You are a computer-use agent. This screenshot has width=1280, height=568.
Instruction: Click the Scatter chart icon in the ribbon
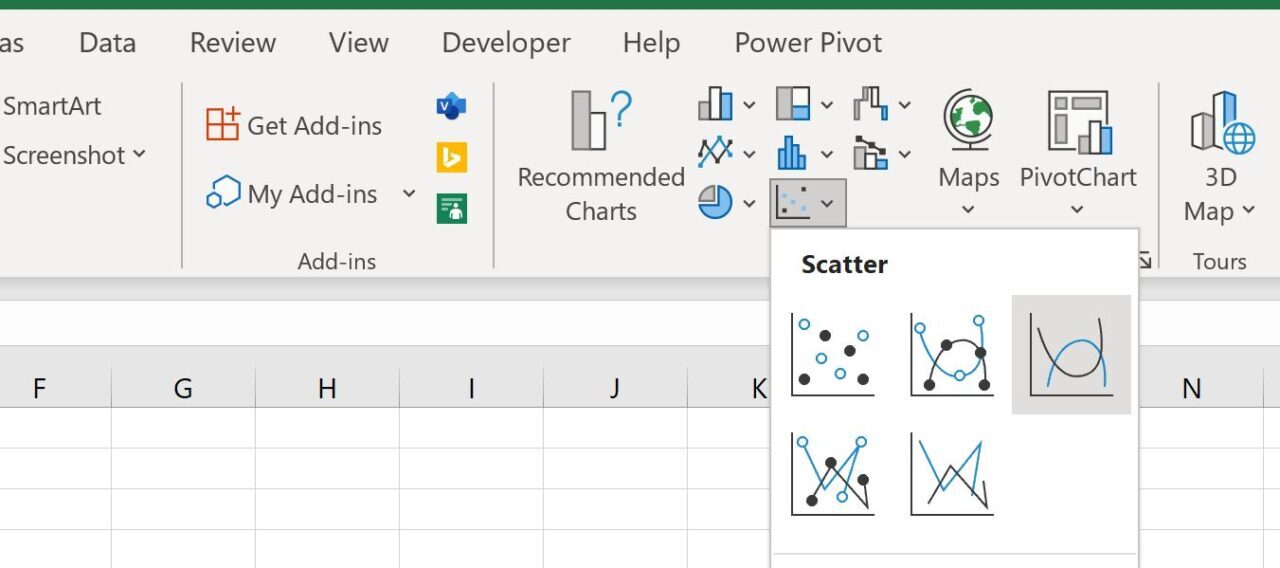point(793,203)
